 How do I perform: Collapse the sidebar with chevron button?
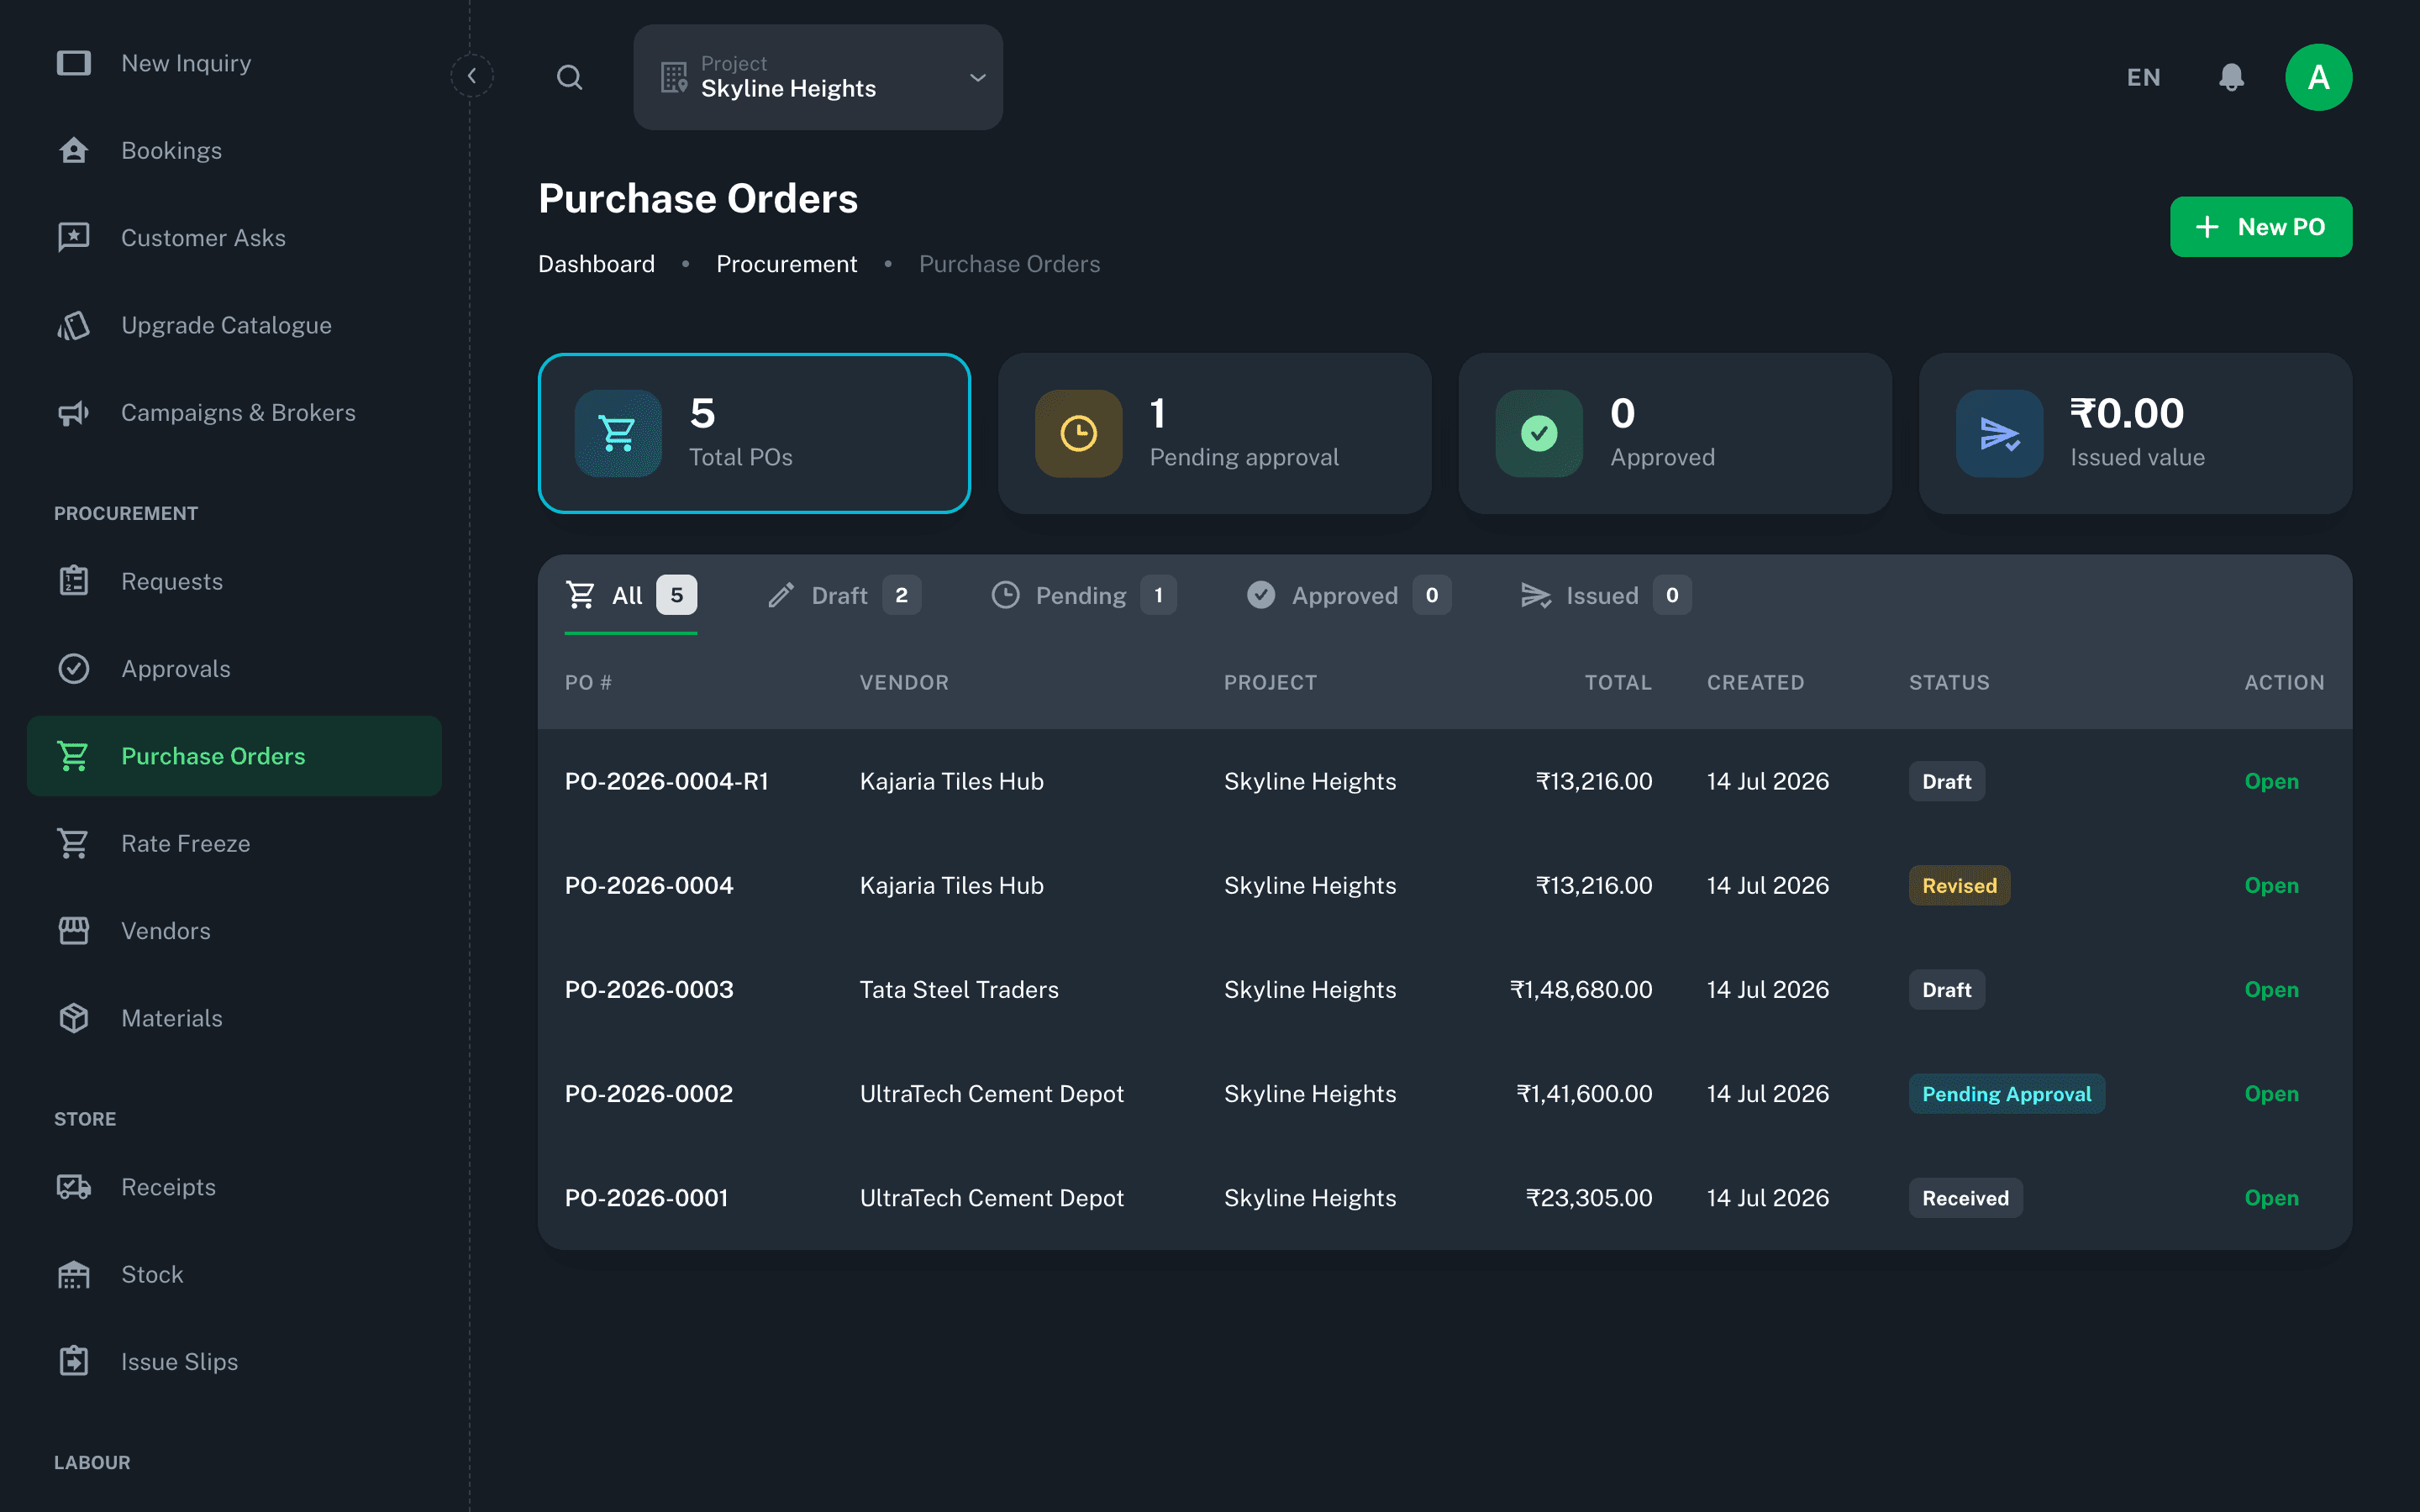tap(471, 76)
